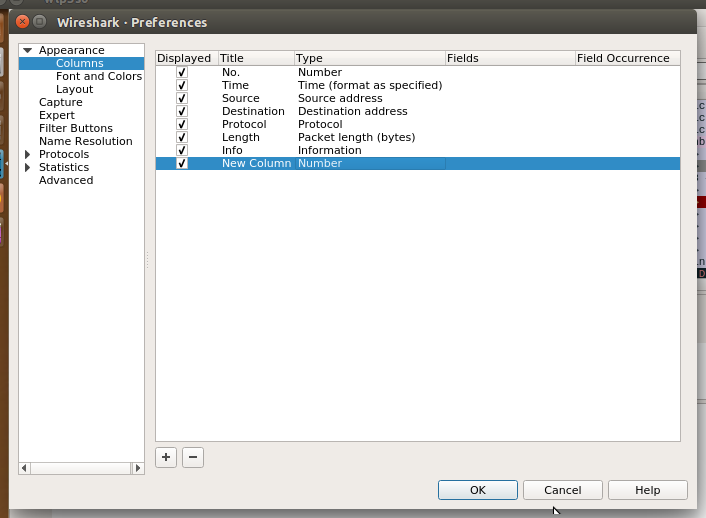Click the Type column header

[370, 58]
